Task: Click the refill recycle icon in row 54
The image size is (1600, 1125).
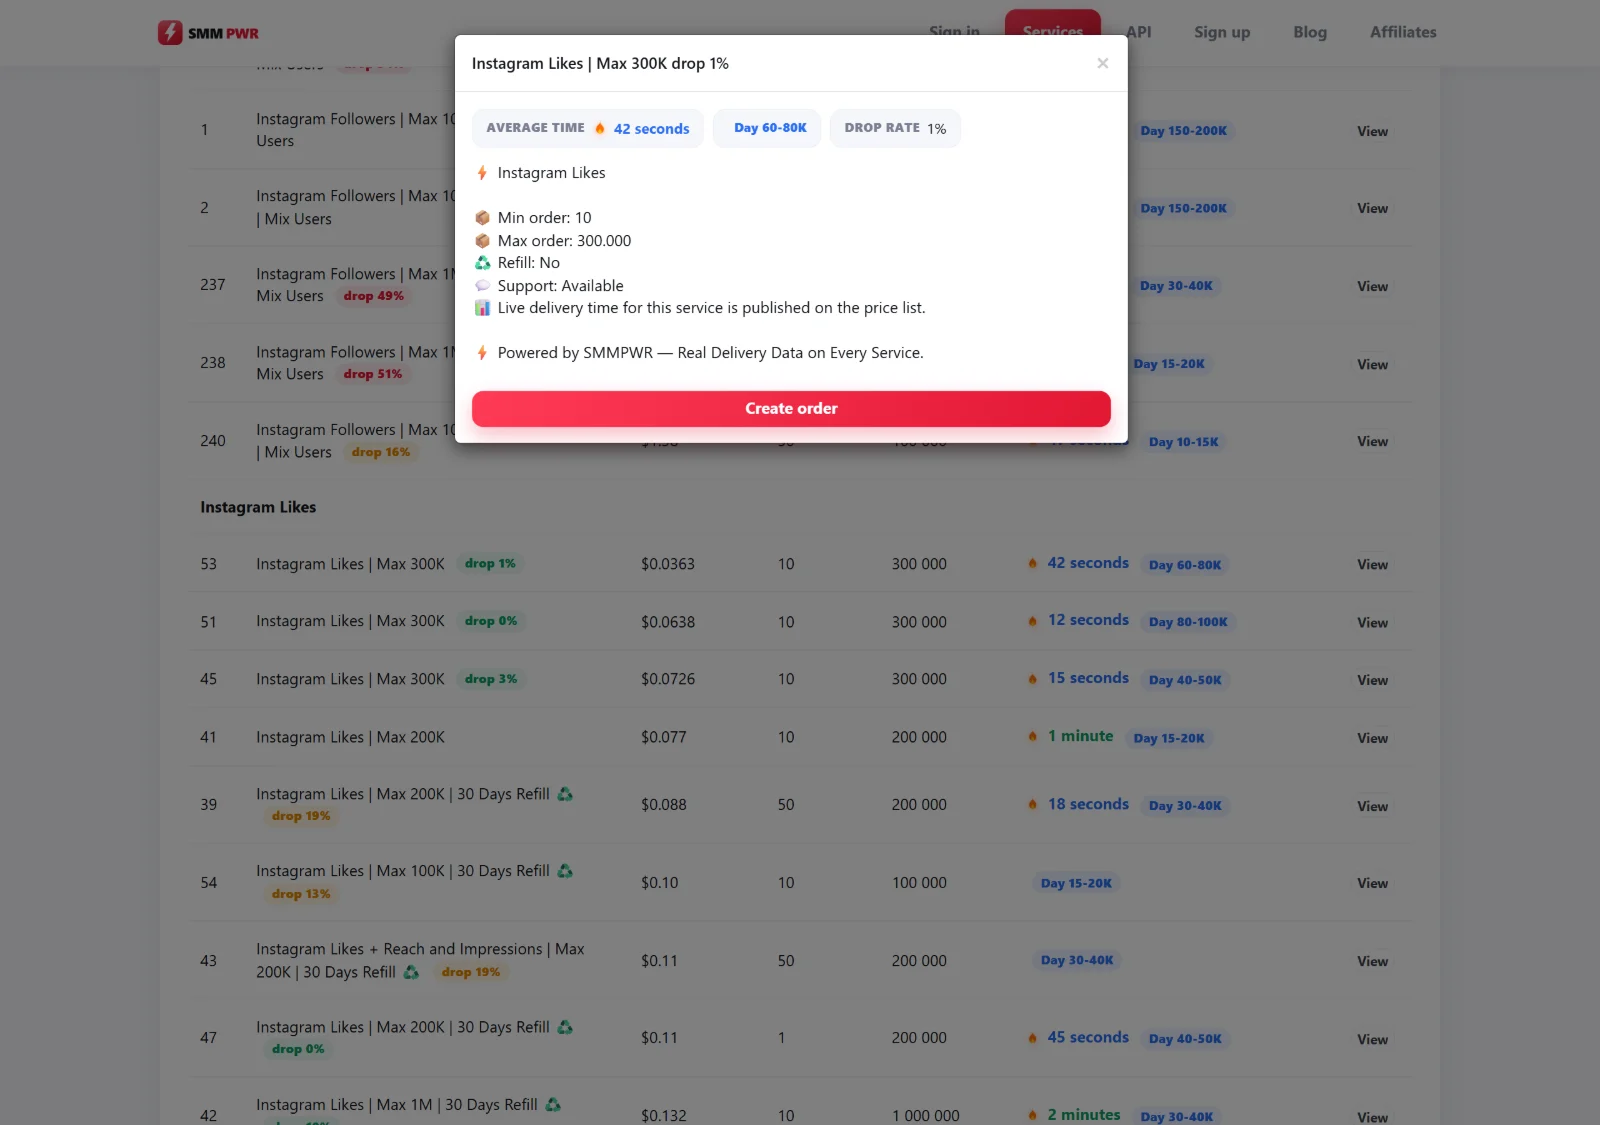Action: (x=565, y=871)
